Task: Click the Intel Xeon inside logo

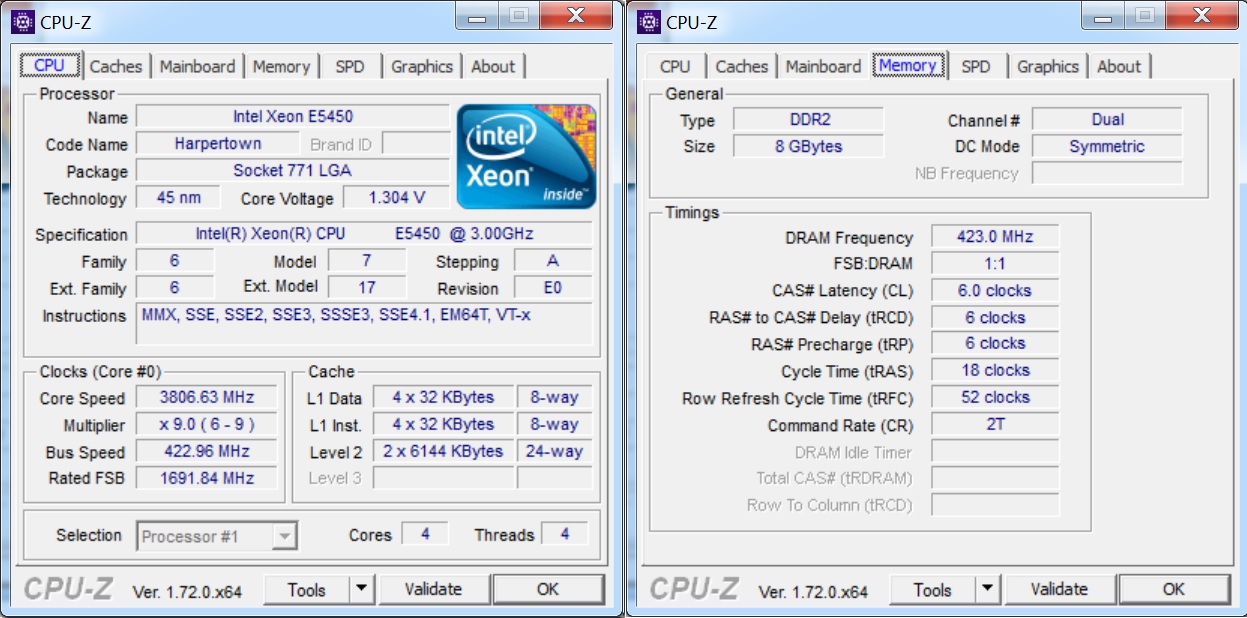Action: pyautogui.click(x=527, y=156)
